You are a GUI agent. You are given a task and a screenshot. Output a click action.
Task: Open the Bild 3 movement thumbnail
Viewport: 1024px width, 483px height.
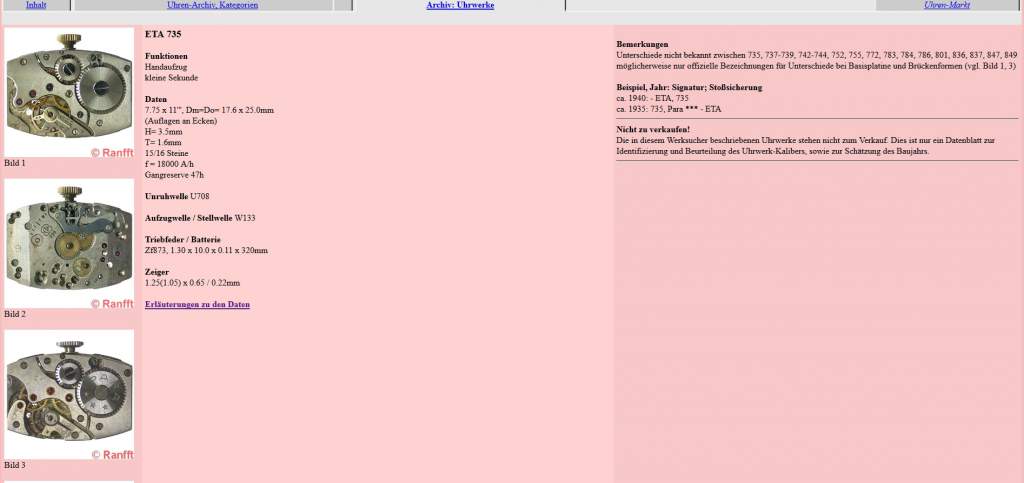69,394
